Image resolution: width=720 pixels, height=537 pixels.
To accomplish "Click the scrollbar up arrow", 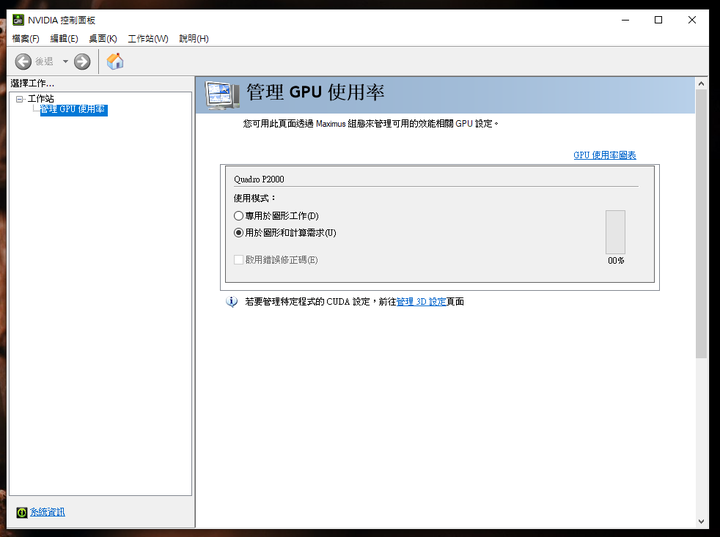I will pos(701,84).
